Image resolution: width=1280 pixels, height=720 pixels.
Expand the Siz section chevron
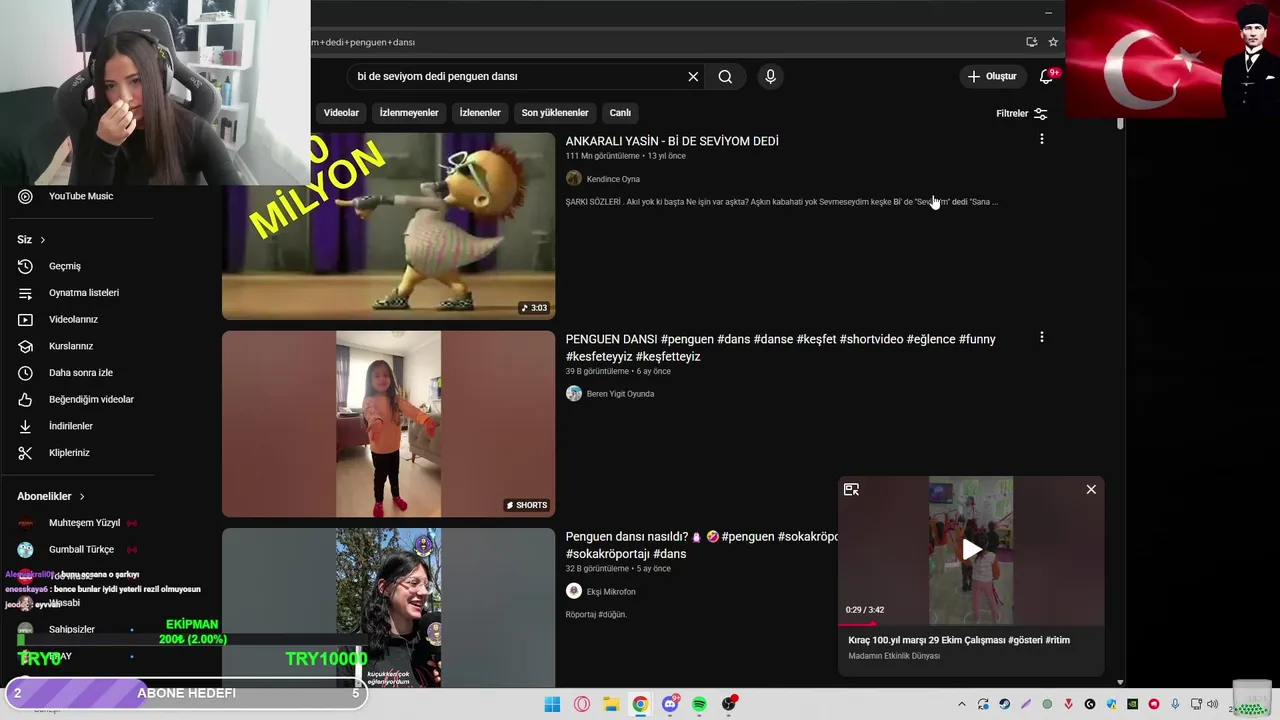point(42,240)
